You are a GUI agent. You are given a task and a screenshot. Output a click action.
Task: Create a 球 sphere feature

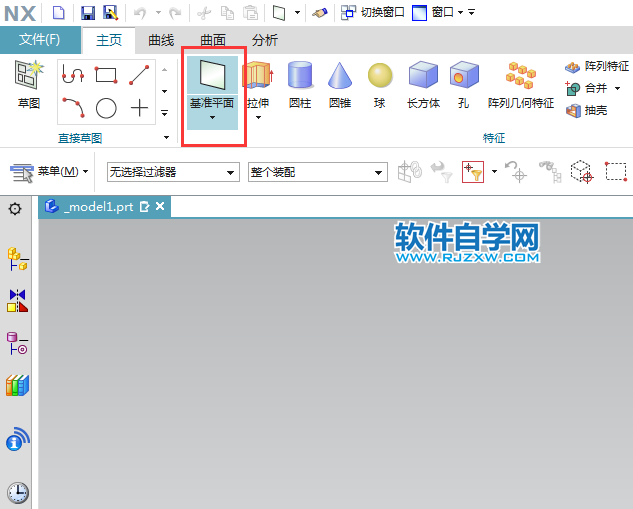pos(379,85)
